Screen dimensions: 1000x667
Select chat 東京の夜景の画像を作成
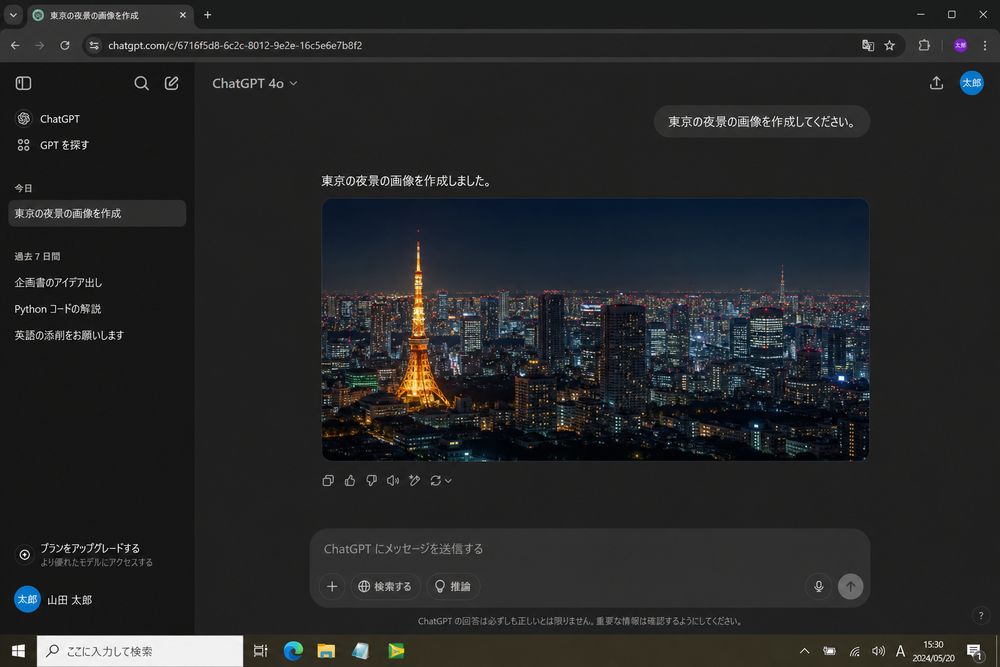[x=97, y=213]
